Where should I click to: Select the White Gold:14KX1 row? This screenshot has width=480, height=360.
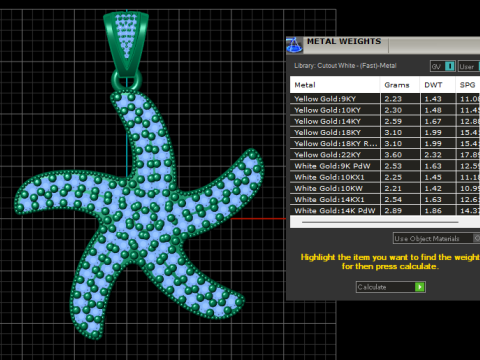pyautogui.click(x=385, y=199)
